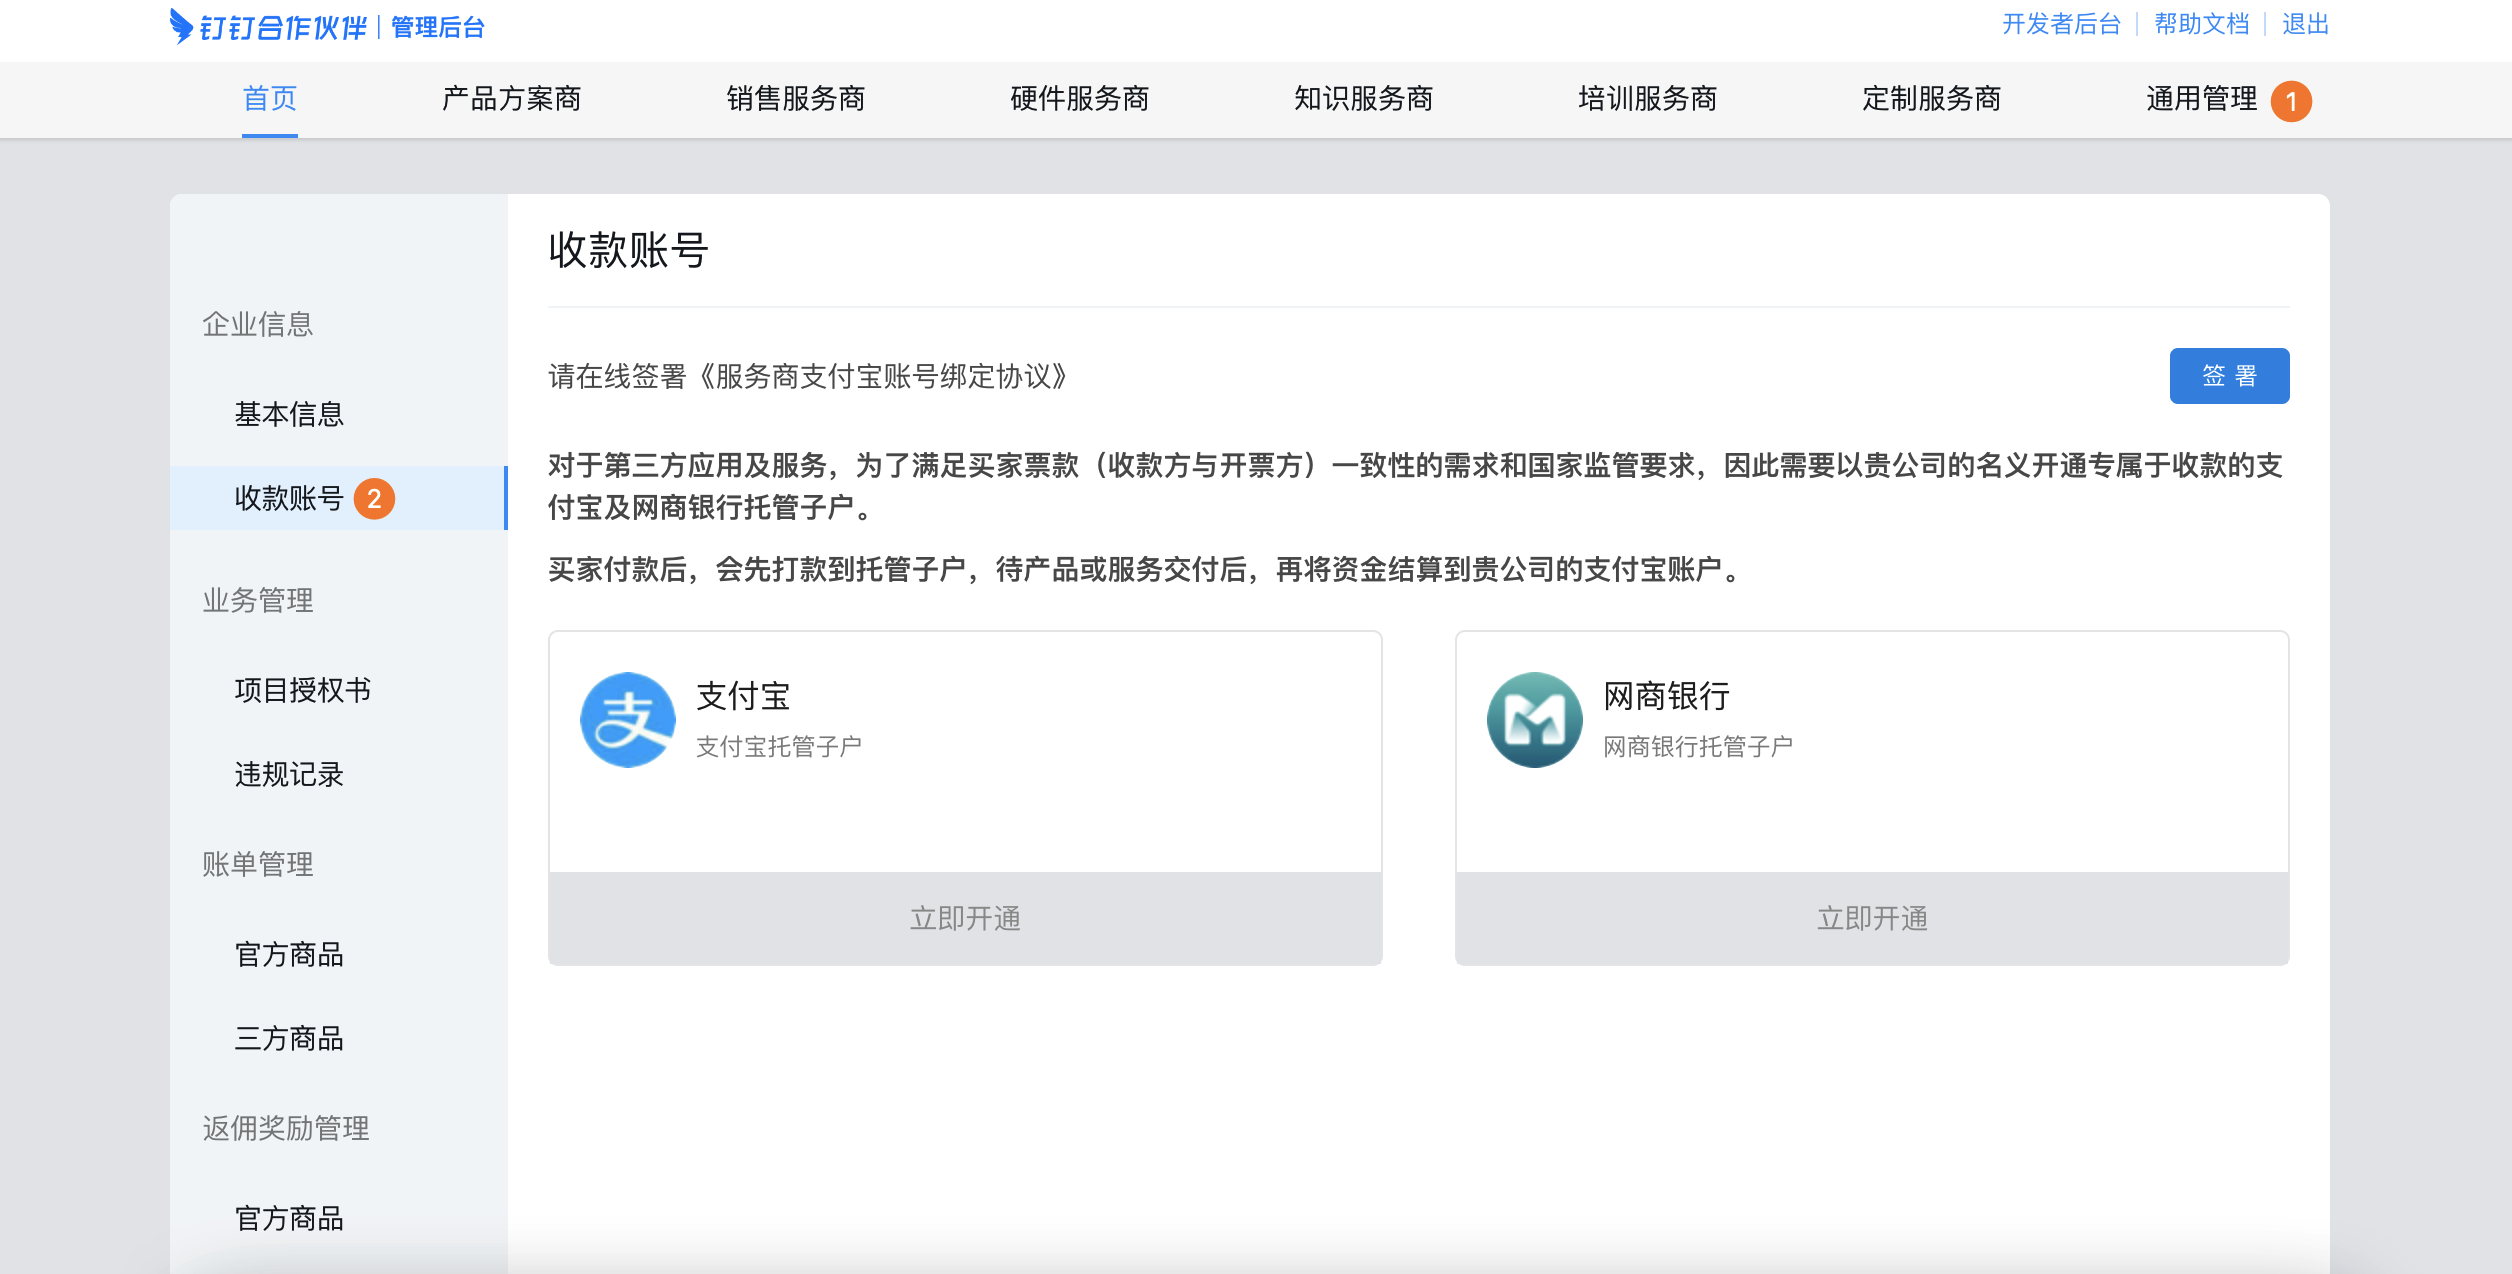Select 三方商品 under 账单管理
Image resolution: width=2512 pixels, height=1274 pixels.
coord(289,1038)
